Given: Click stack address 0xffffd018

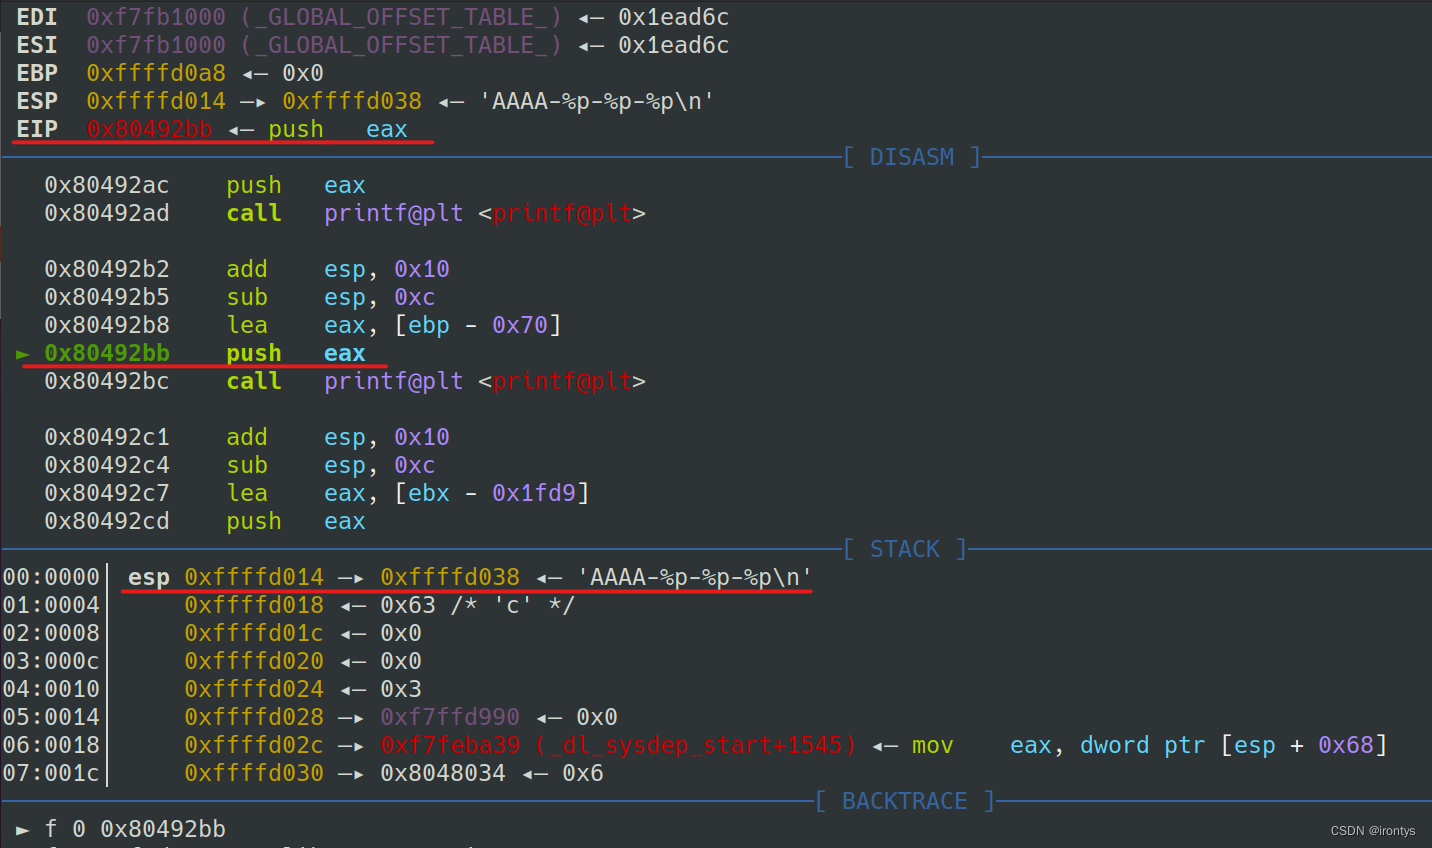Looking at the screenshot, I should [x=254, y=605].
